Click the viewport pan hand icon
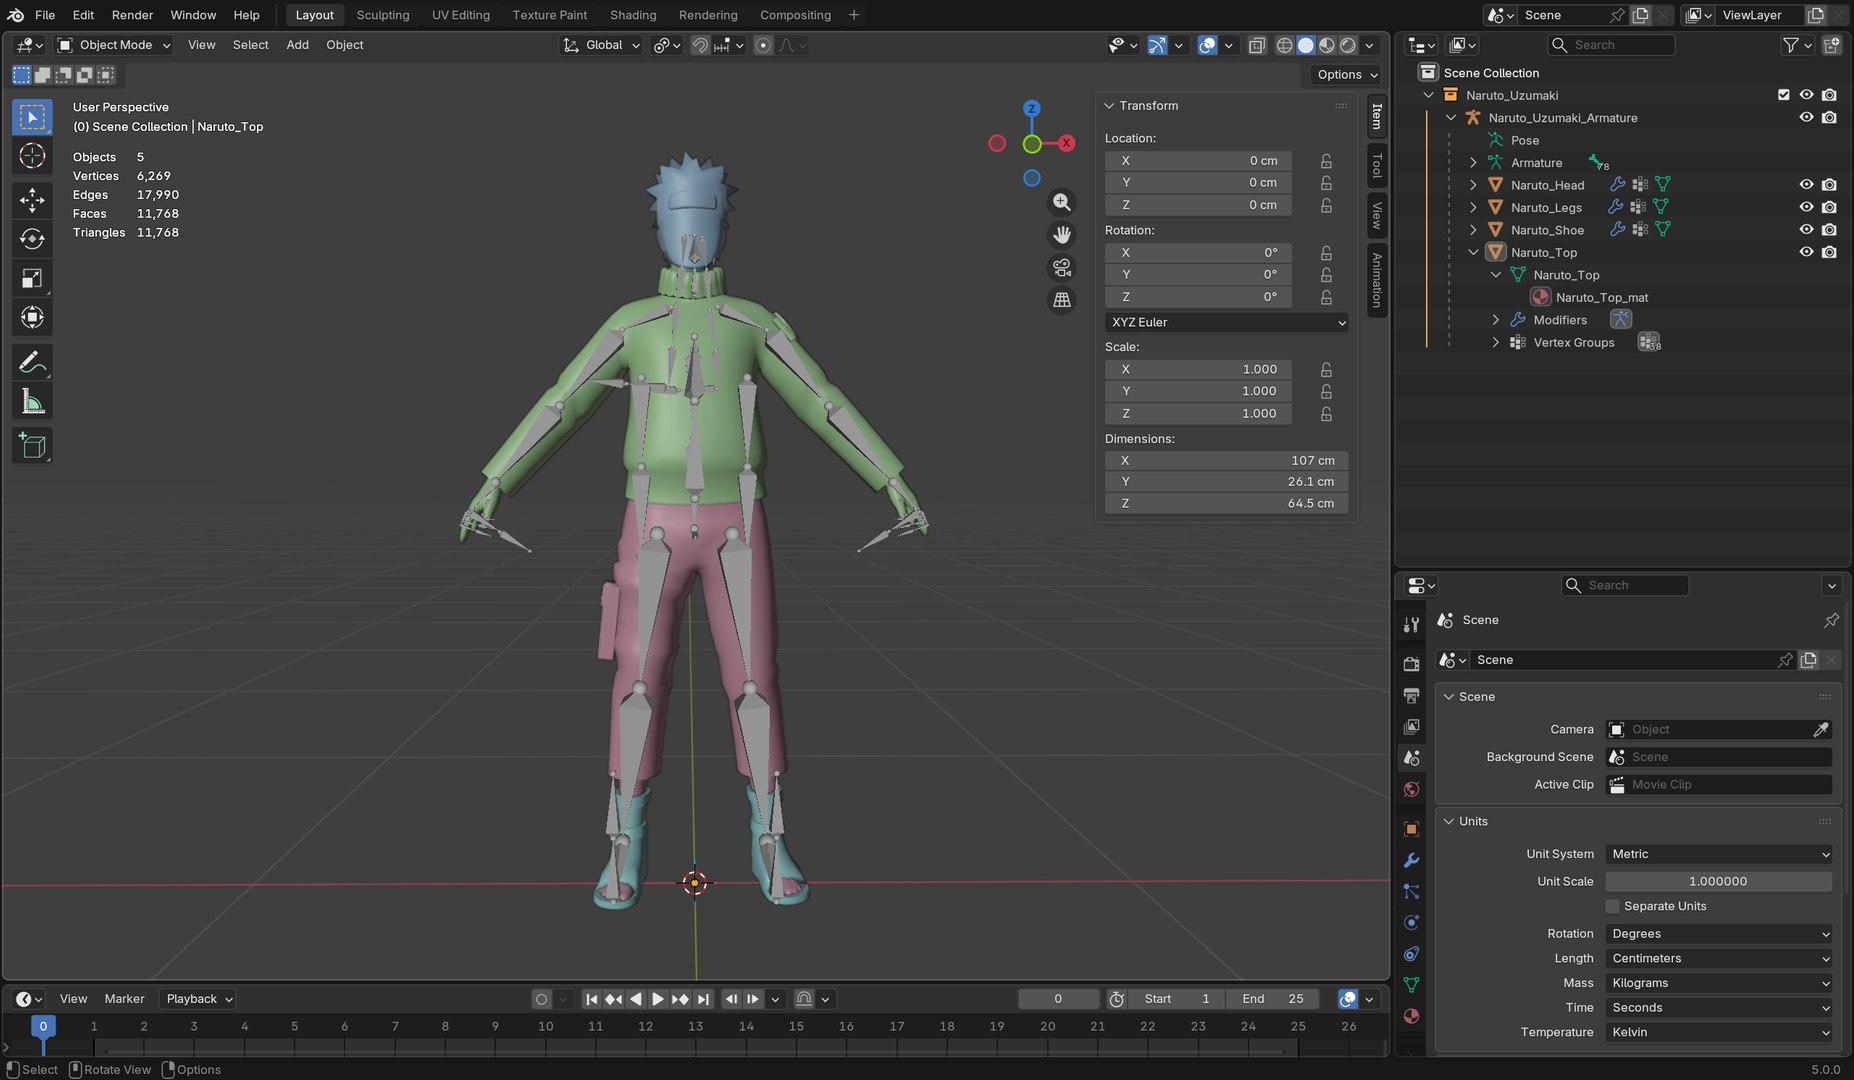 click(1061, 235)
